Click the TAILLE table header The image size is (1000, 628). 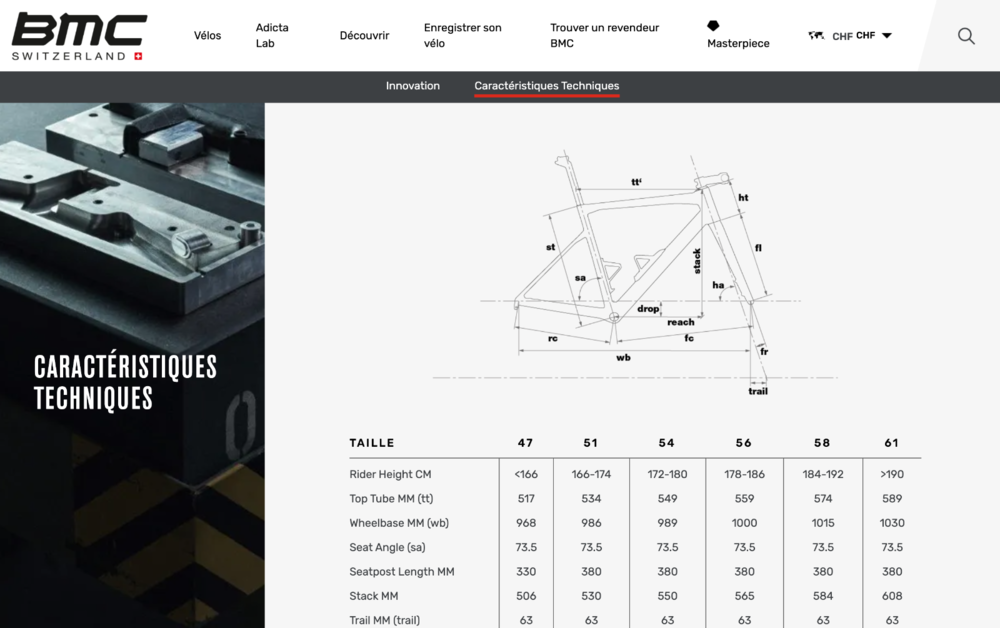pos(372,443)
